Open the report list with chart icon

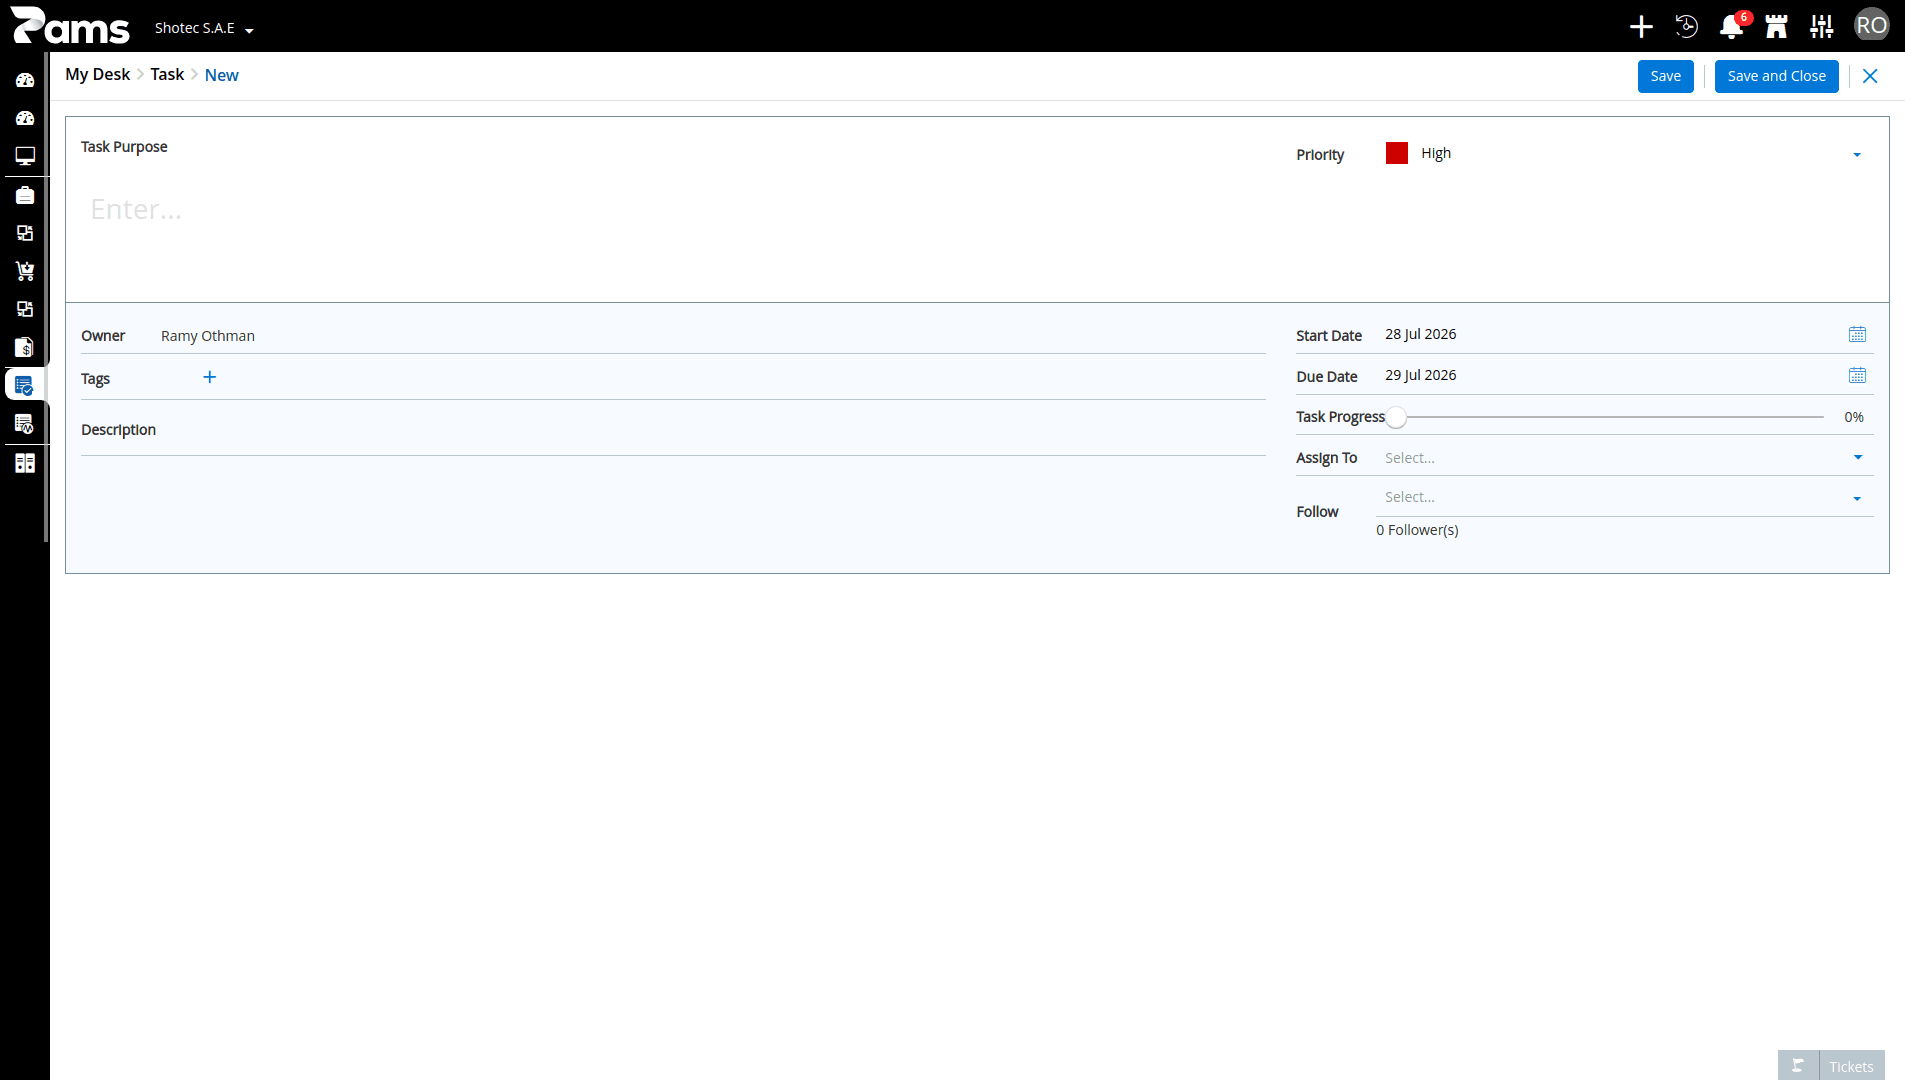point(25,424)
